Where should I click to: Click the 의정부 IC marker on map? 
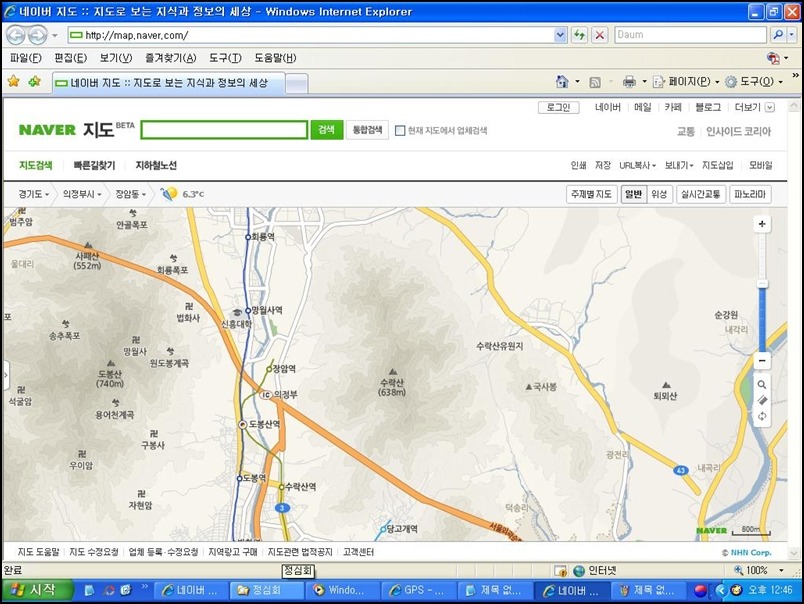click(x=266, y=394)
